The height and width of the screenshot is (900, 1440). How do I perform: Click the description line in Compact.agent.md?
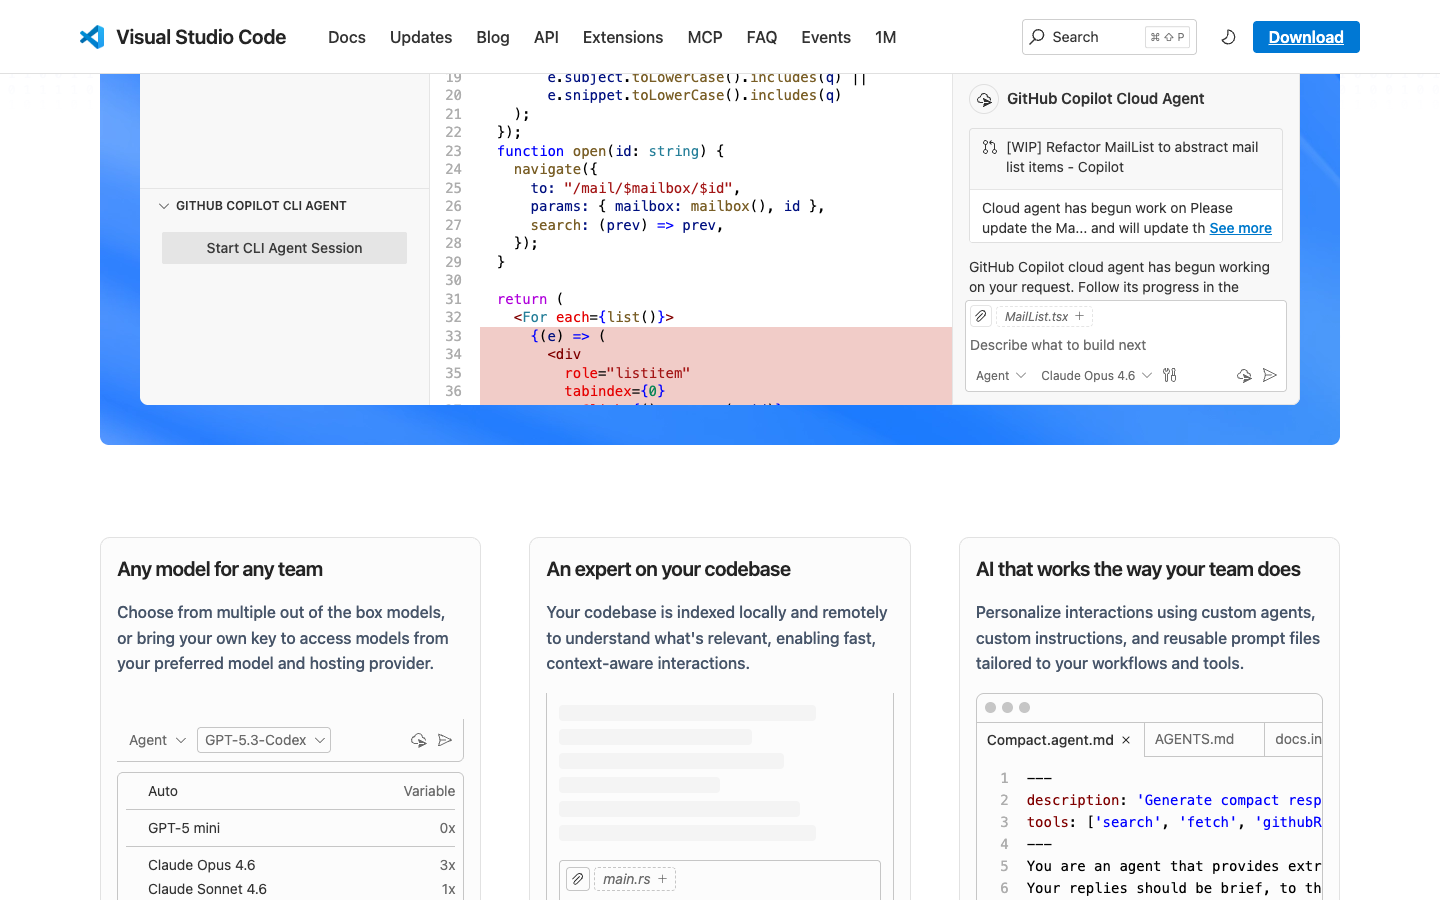(1174, 800)
